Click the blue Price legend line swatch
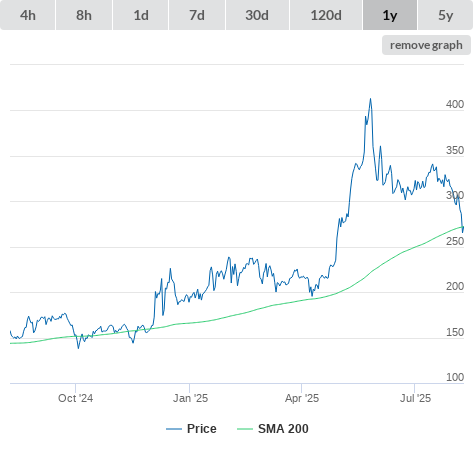The image size is (474, 455). pos(174,429)
